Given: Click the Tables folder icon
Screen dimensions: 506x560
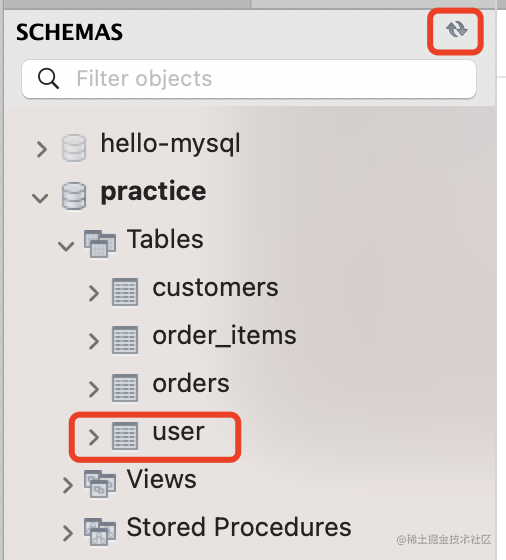Looking at the screenshot, I should [x=100, y=244].
